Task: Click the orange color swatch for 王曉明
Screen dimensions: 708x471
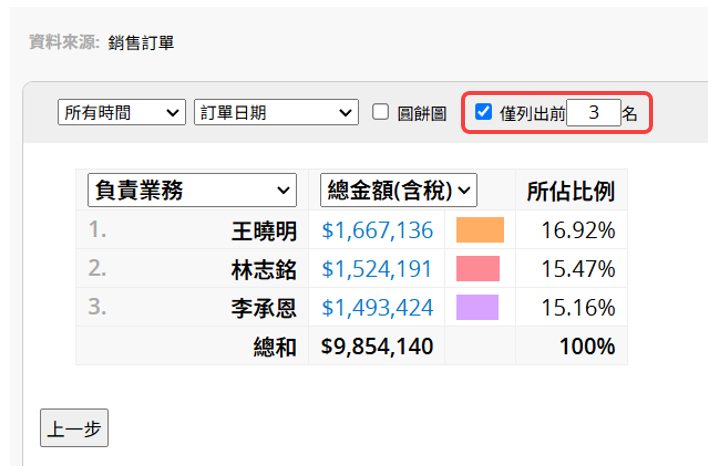Action: point(480,231)
